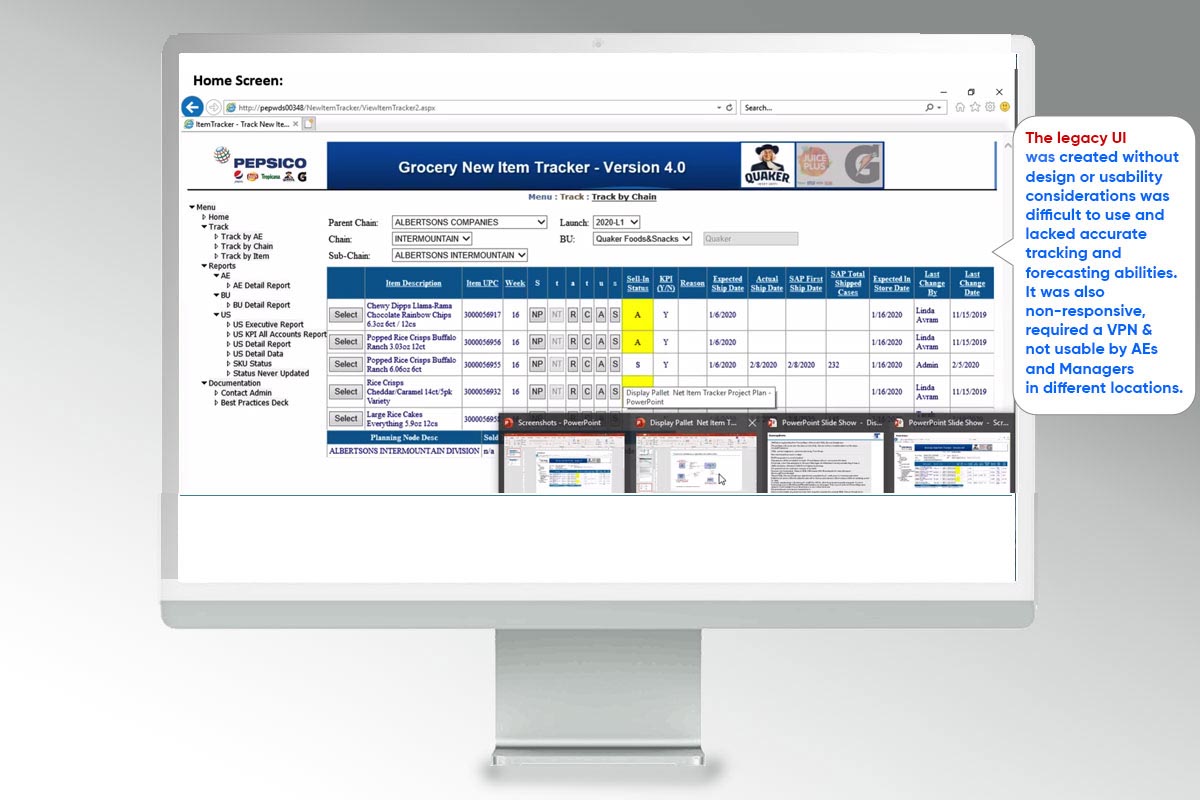Sort by Item Description column header
Viewport: 1200px width, 800px height.
[413, 283]
